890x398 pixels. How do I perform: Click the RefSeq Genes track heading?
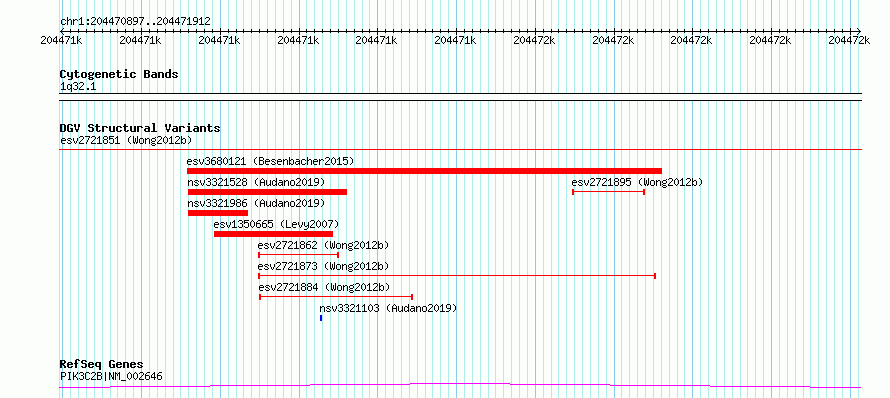[101, 364]
